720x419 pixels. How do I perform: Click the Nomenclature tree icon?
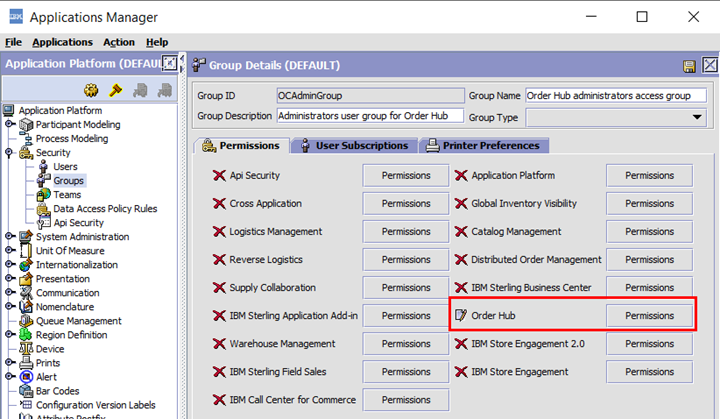point(26,306)
